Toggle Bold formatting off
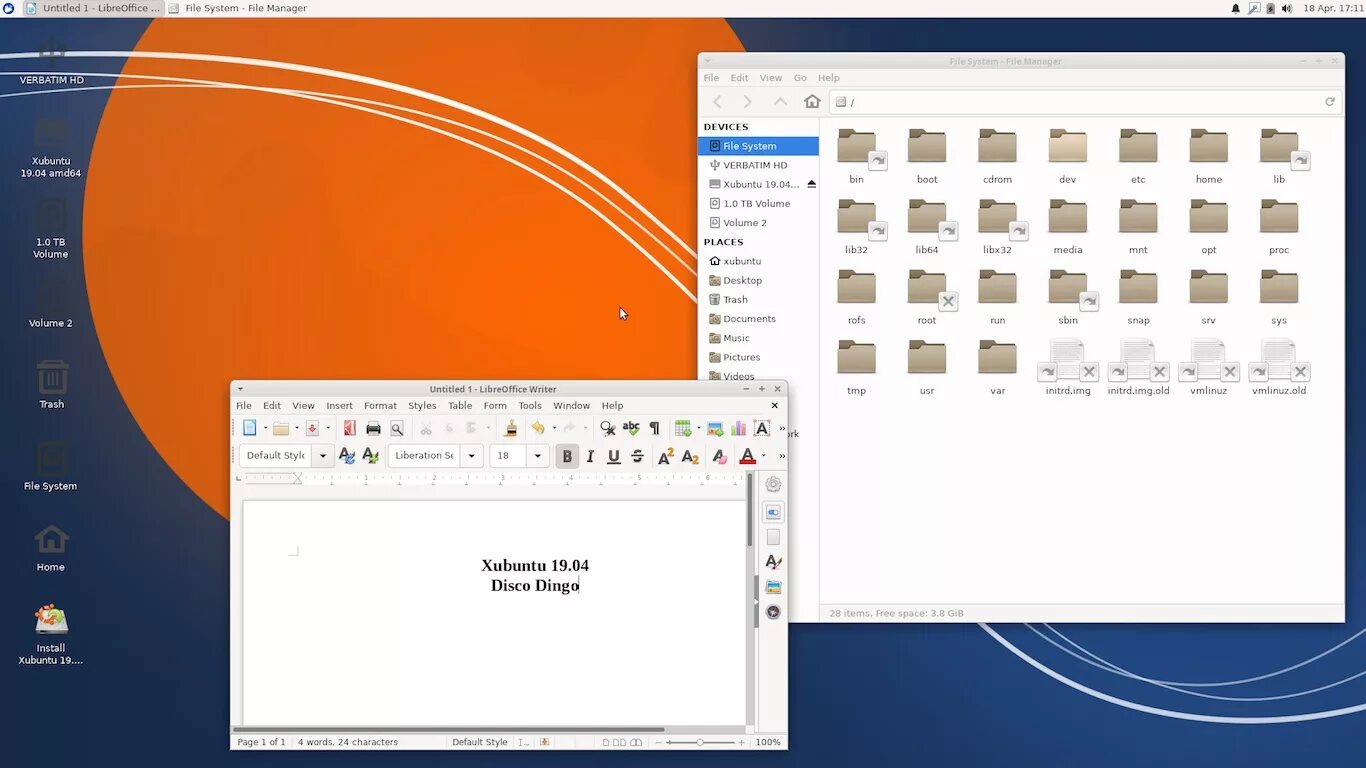1366x768 pixels. (x=567, y=456)
